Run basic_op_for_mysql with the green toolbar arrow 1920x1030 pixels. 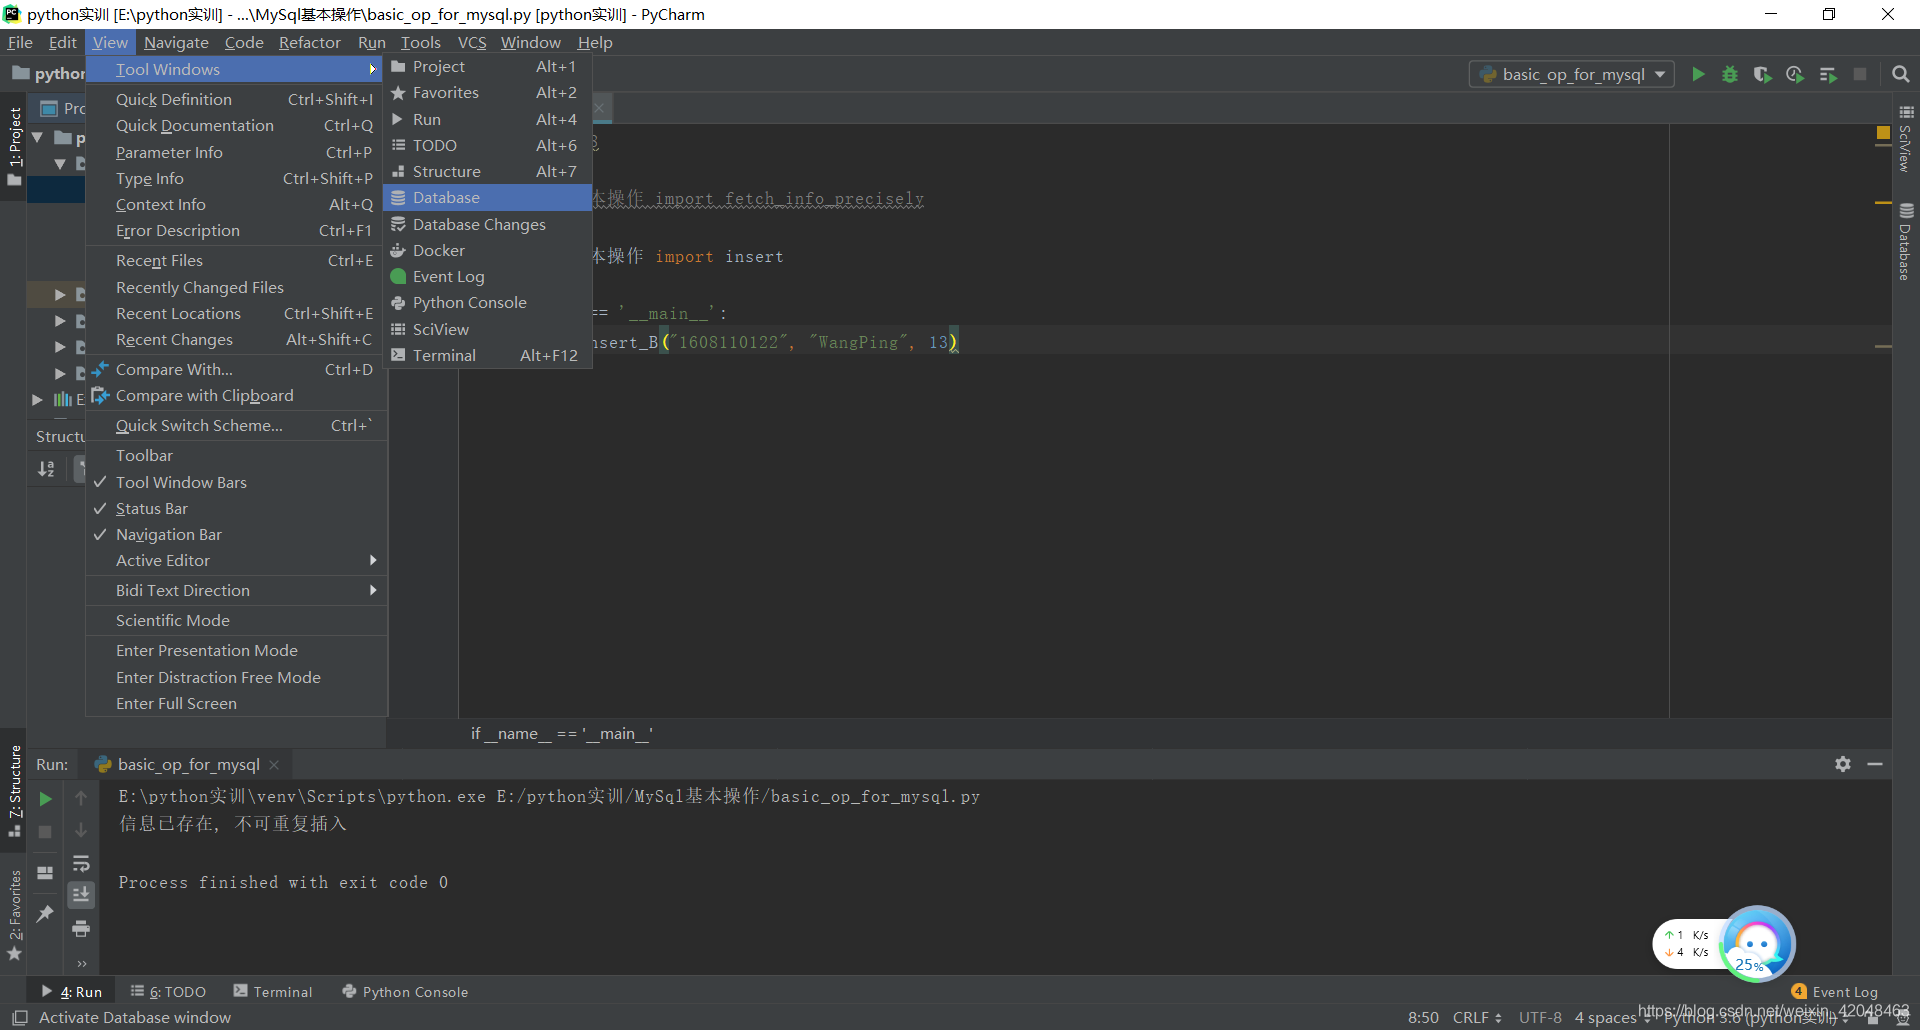click(x=1697, y=74)
